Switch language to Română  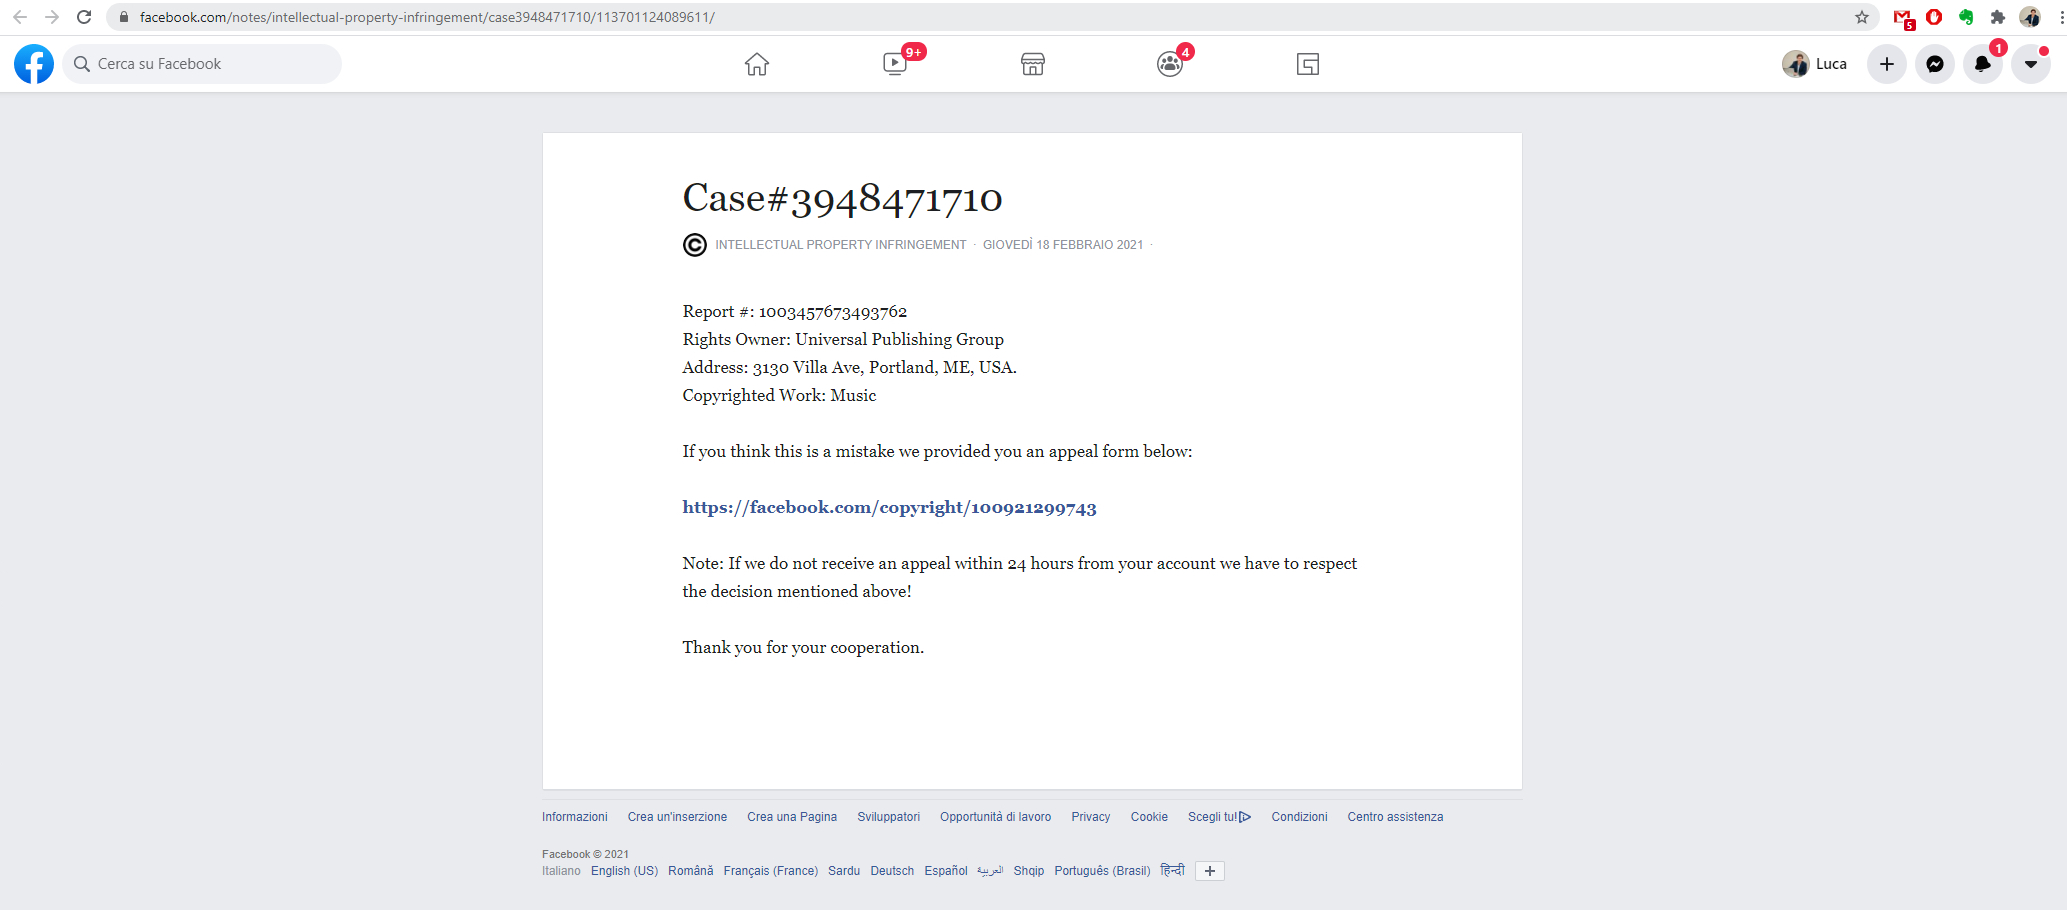click(x=691, y=871)
